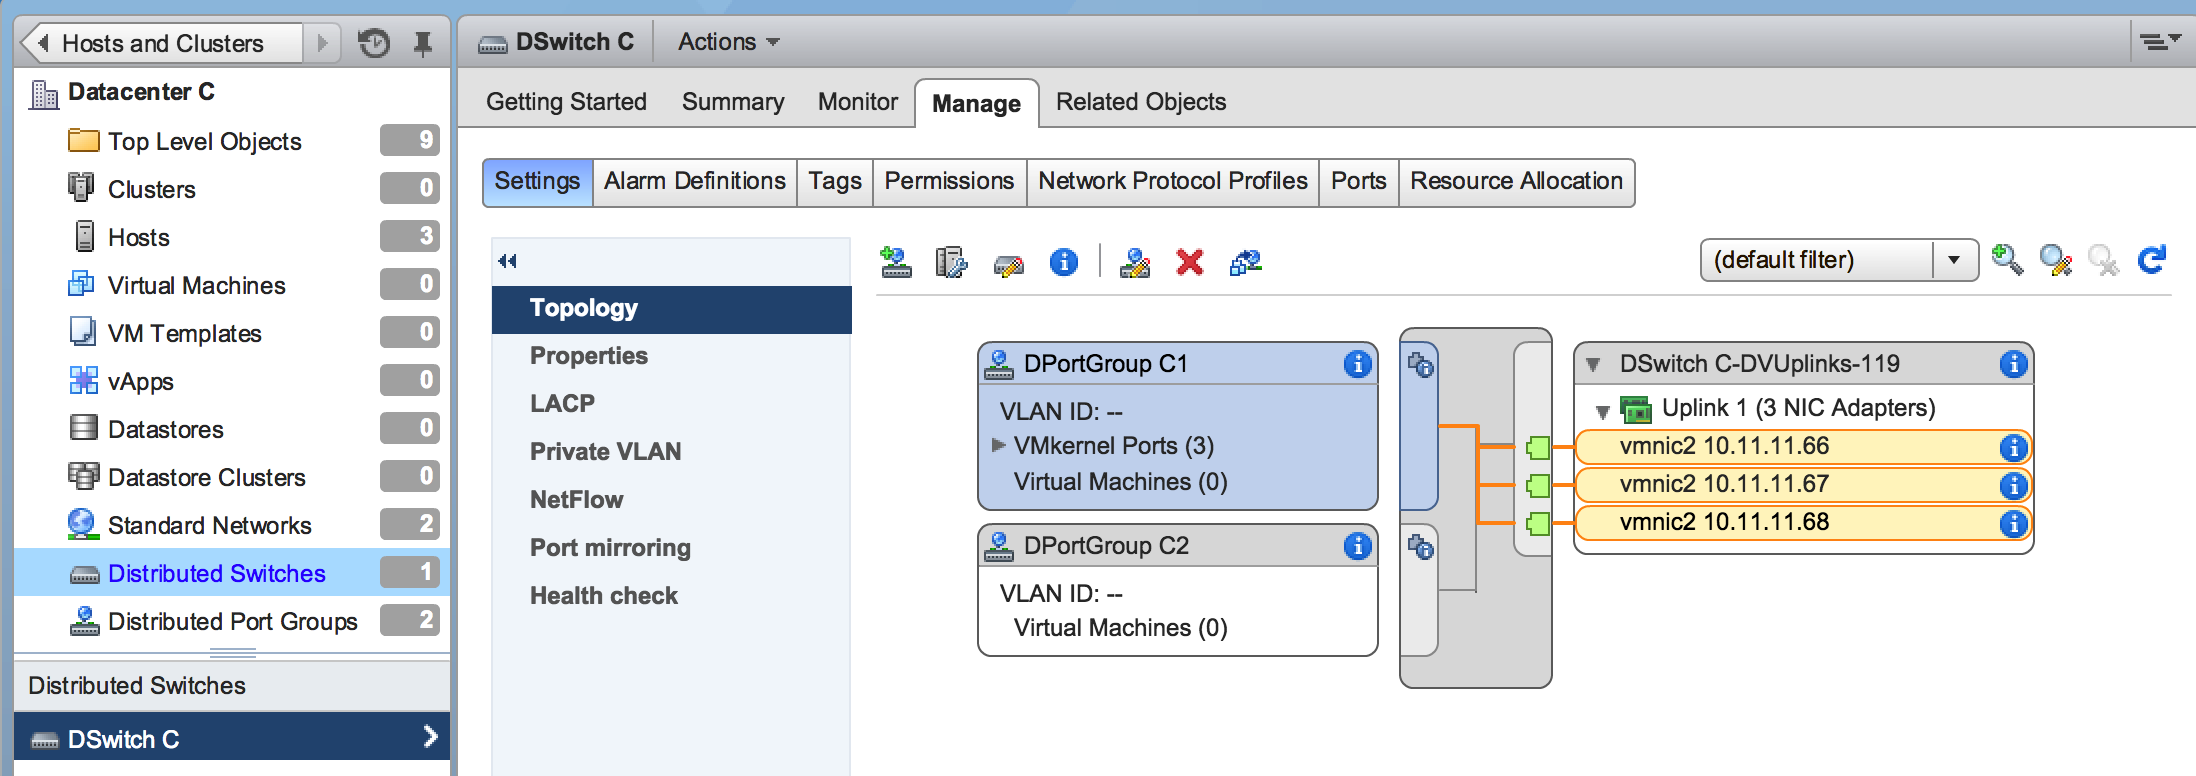
Task: Open info for DPortGroup C1
Action: tap(1357, 364)
